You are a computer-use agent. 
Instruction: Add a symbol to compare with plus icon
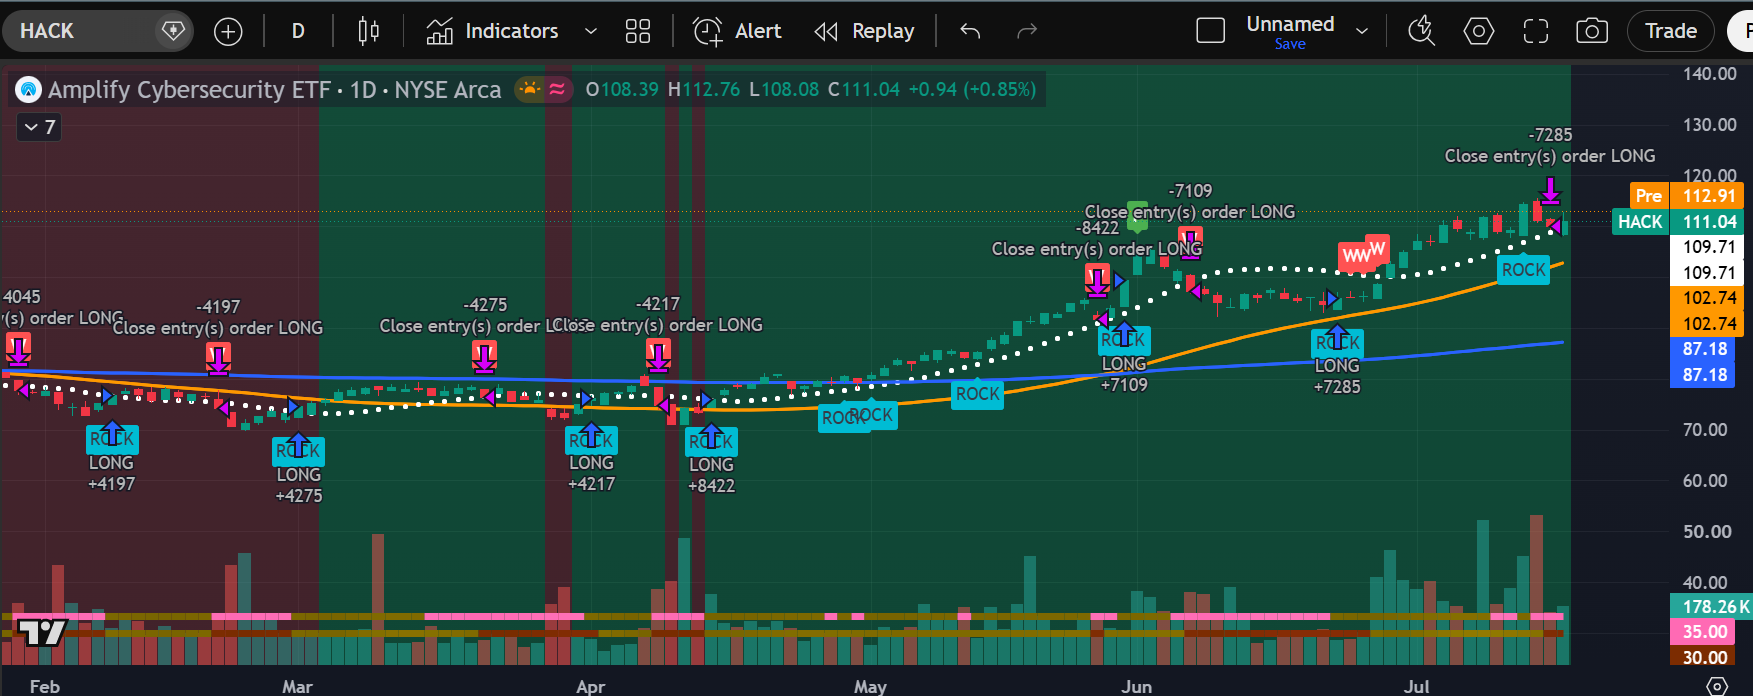coord(228,32)
